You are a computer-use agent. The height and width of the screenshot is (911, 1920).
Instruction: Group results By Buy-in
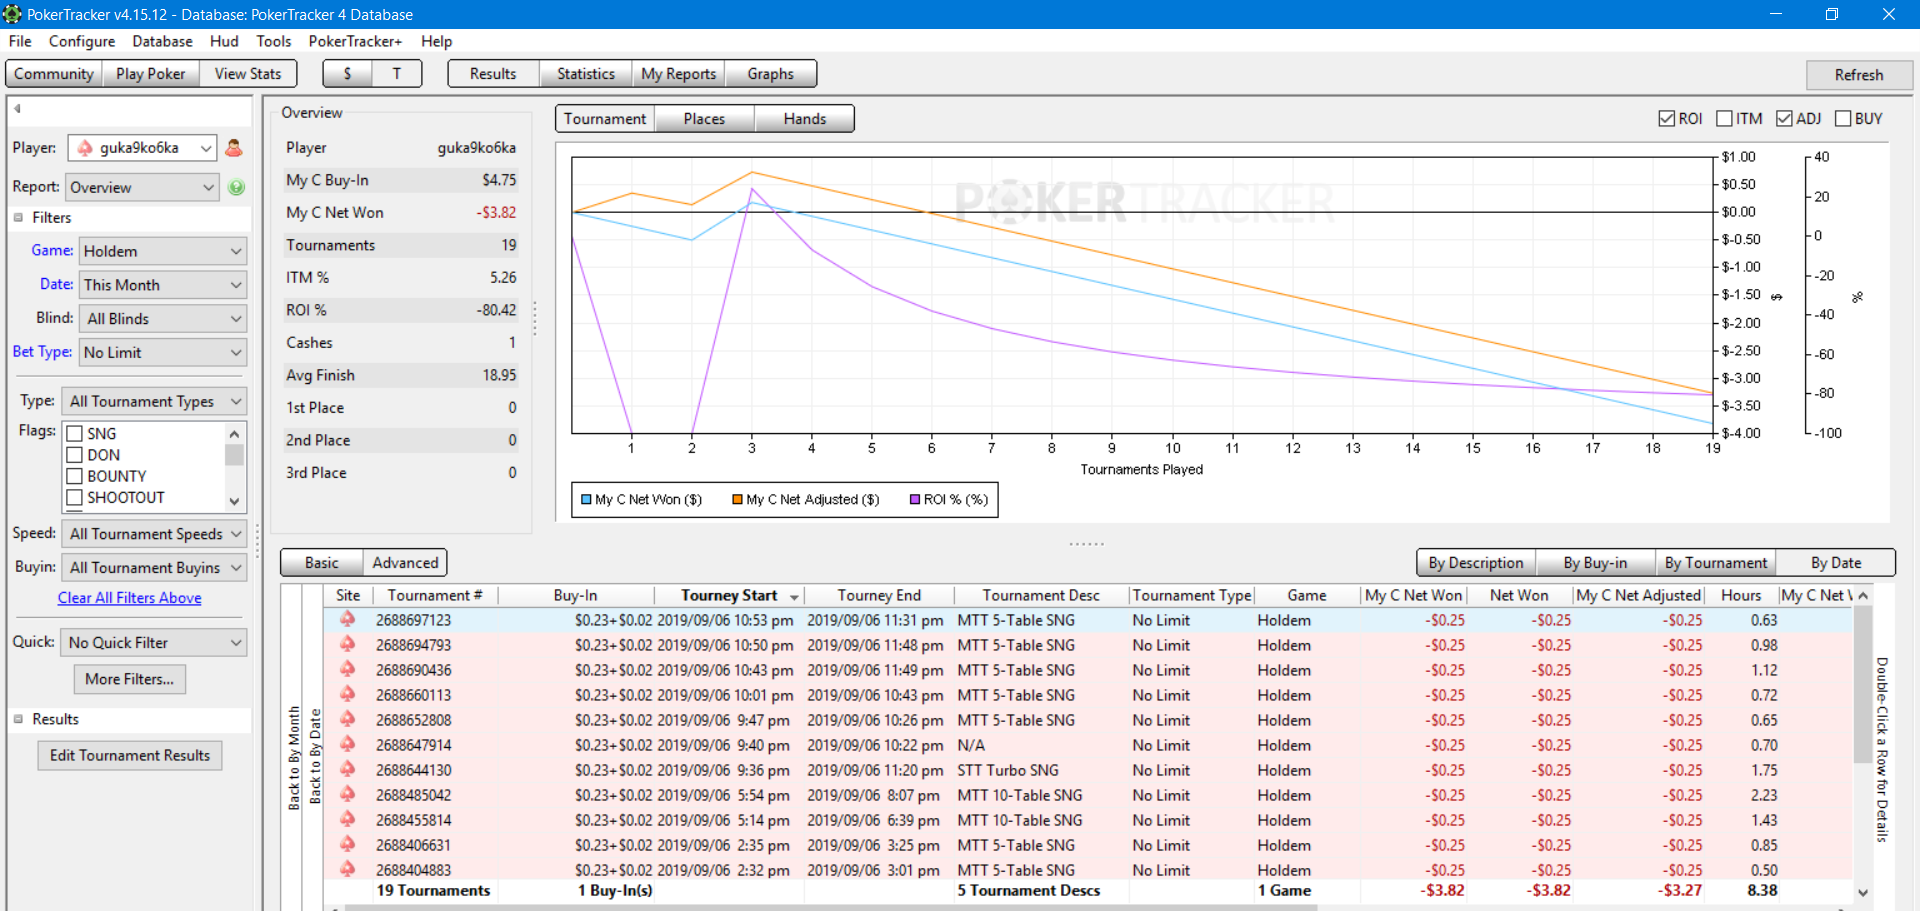pos(1595,563)
